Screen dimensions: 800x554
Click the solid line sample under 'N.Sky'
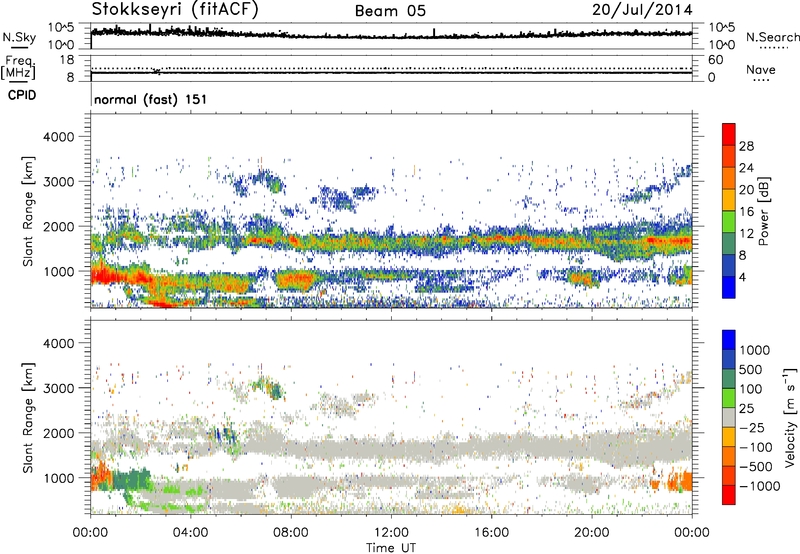(19, 48)
